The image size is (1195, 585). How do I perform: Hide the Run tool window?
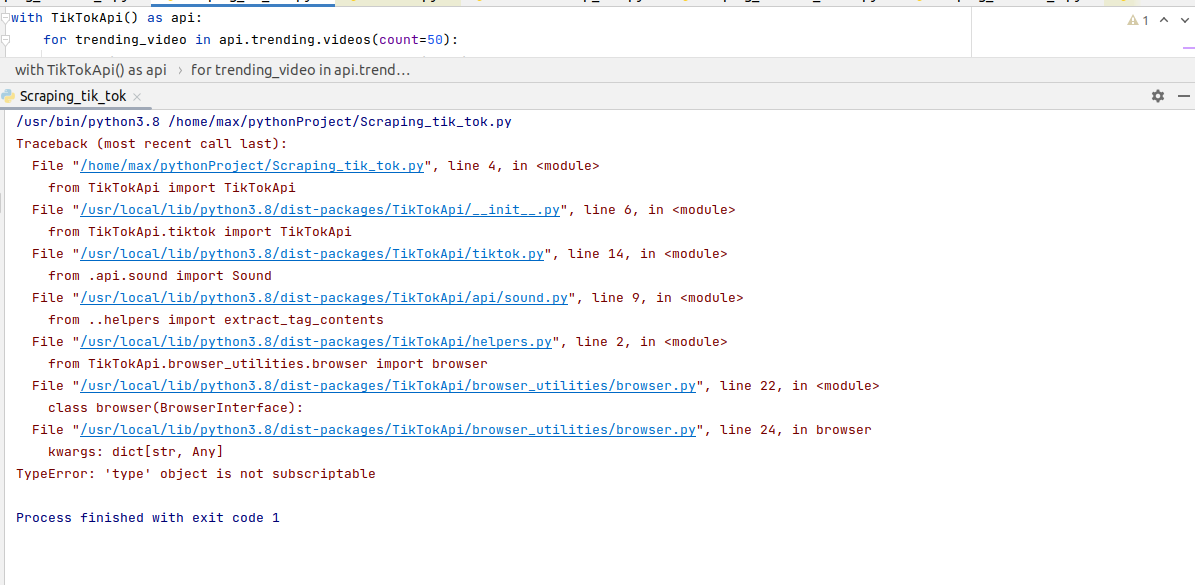coord(1184,96)
